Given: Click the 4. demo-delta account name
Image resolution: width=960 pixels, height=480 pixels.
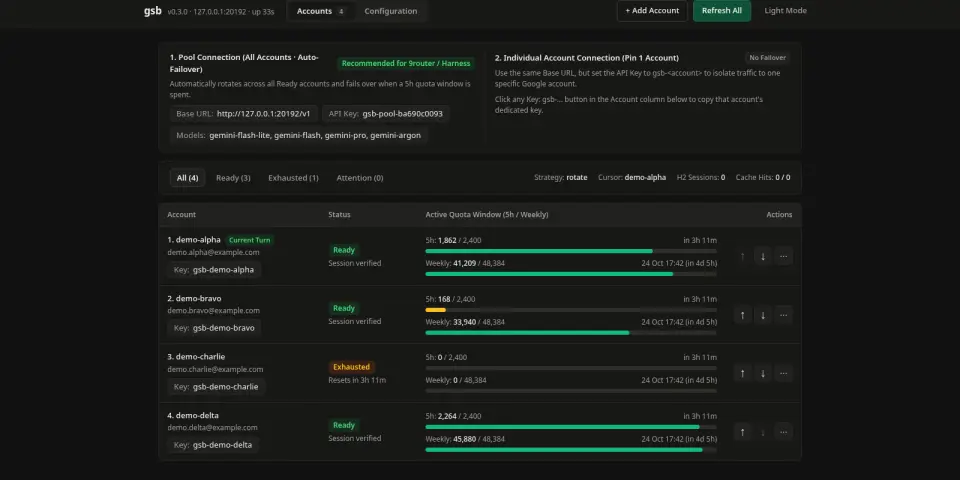Looking at the screenshot, I should (193, 416).
